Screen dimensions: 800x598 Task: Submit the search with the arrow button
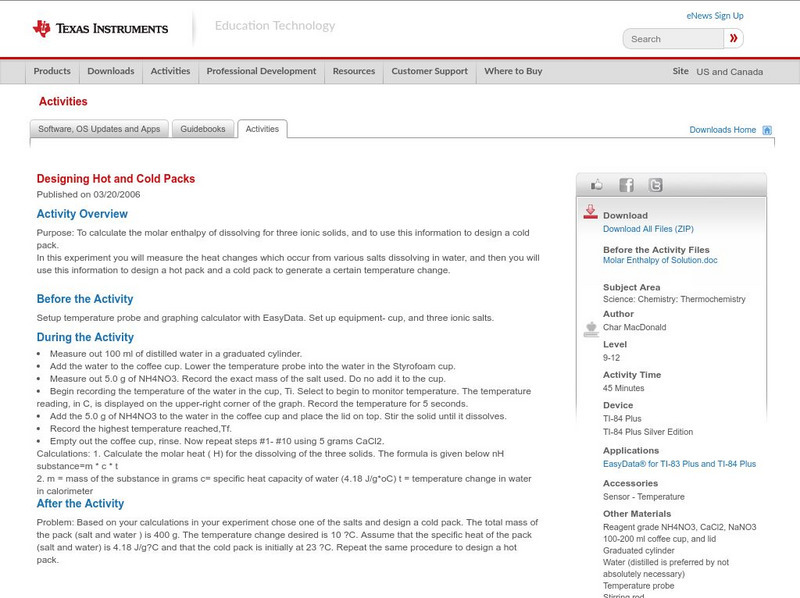click(x=733, y=38)
